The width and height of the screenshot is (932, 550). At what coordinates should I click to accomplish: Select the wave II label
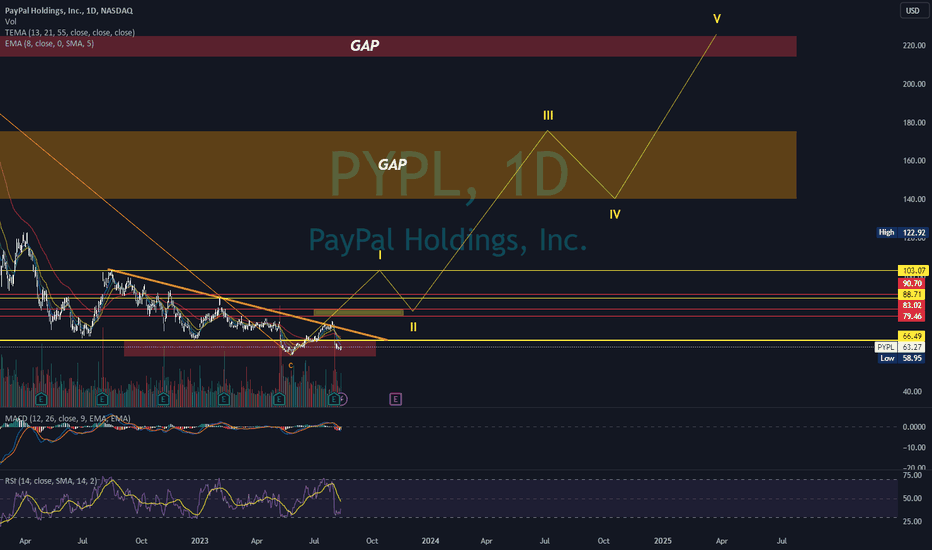pyautogui.click(x=413, y=327)
